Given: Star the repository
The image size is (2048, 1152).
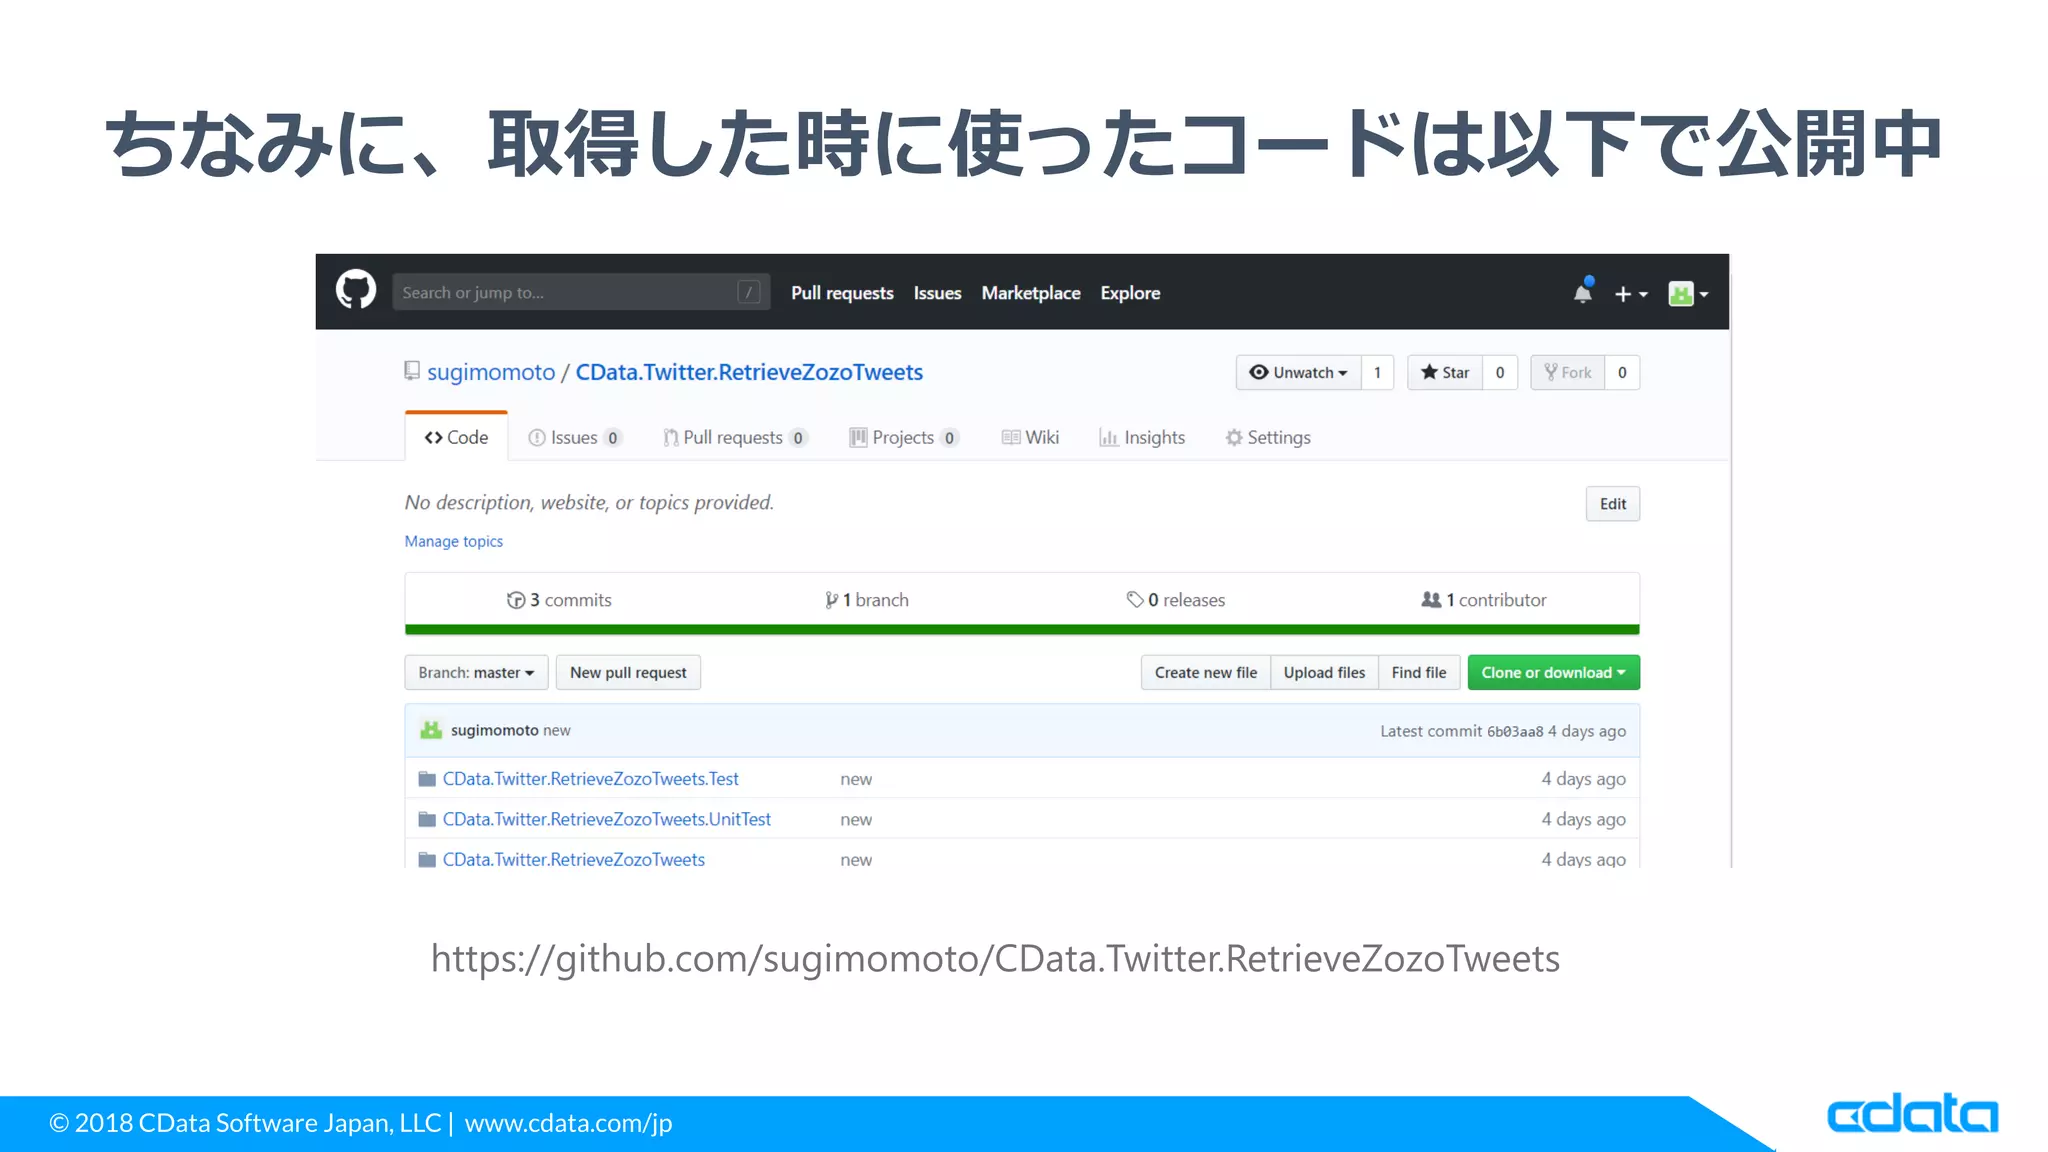Looking at the screenshot, I should tap(1445, 373).
